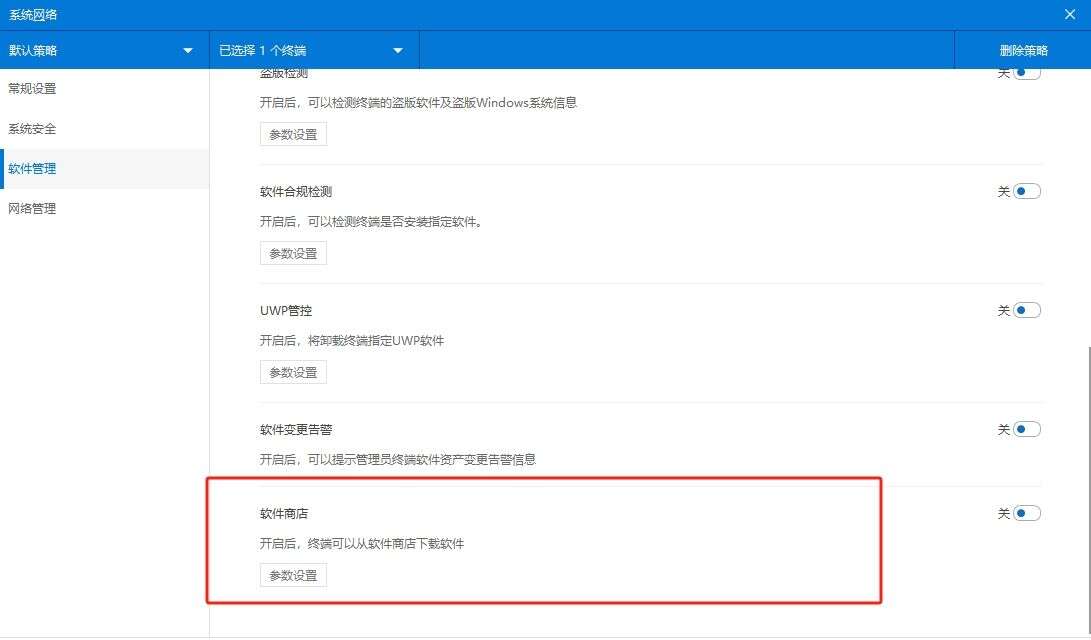Close the 系统网络 dialog
Viewport: 1091px width, 640px height.
[x=1069, y=13]
